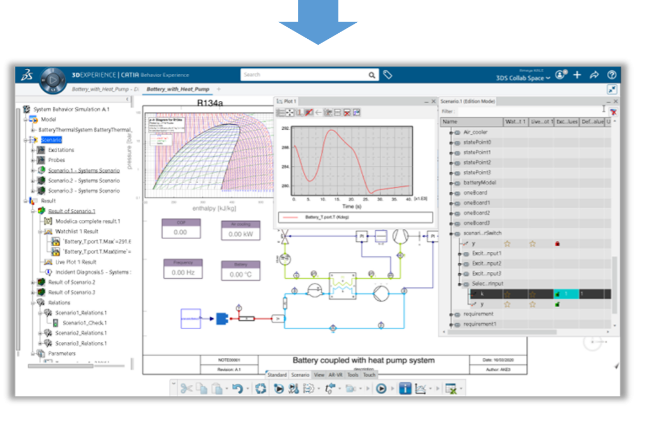Image resolution: width=654 pixels, height=425 pixels.
Task: Click the fit-all icon in Plot toolbar
Action: click(x=289, y=113)
